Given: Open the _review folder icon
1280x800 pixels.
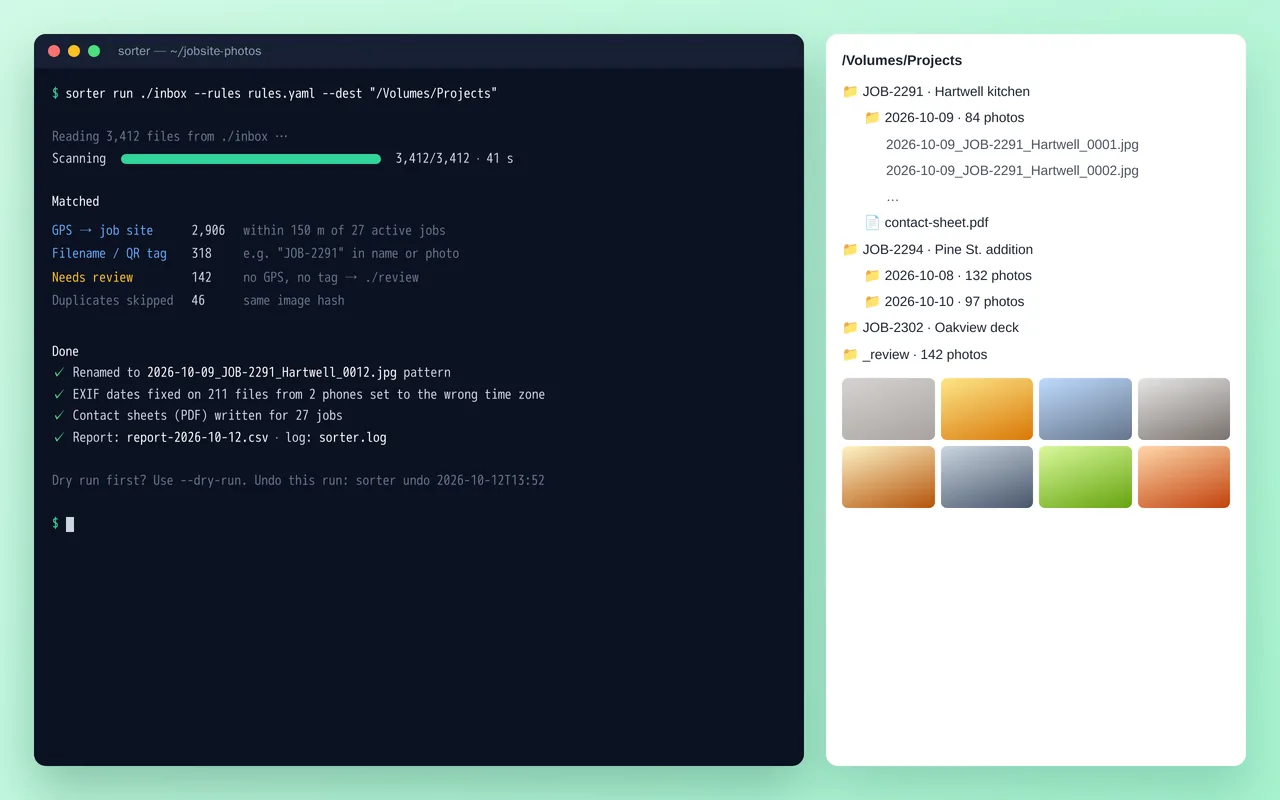Looking at the screenshot, I should tap(850, 354).
